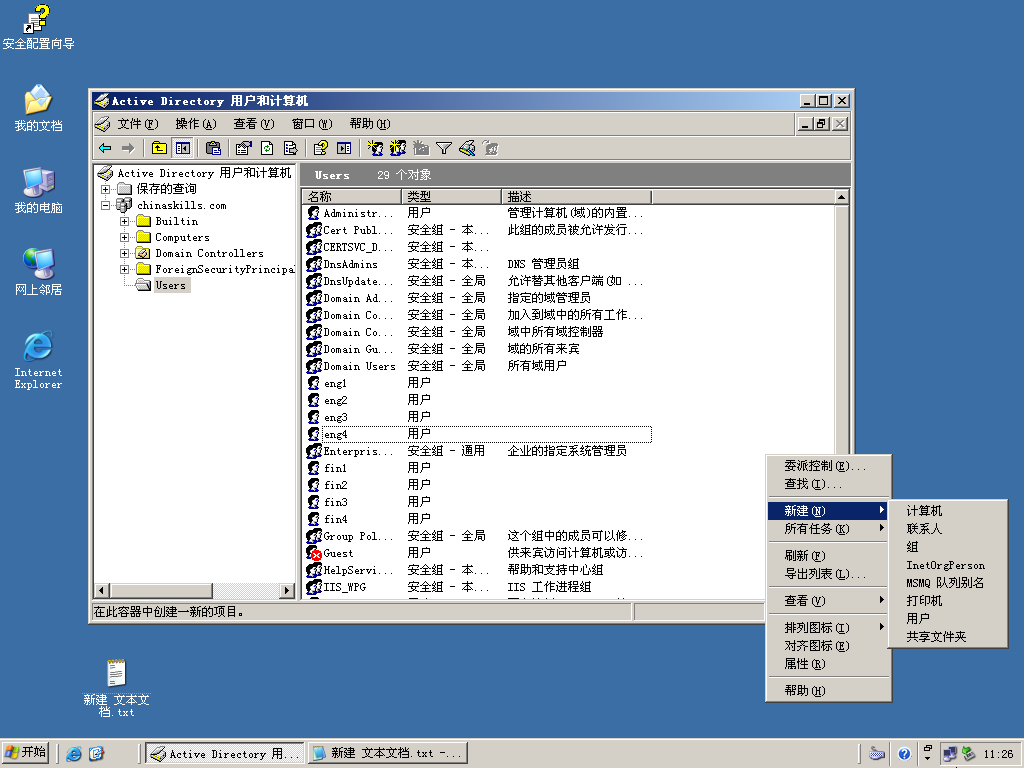Viewport: 1024px width, 768px height.
Task: Open the 查看 menu in menu bar
Action: click(253, 123)
